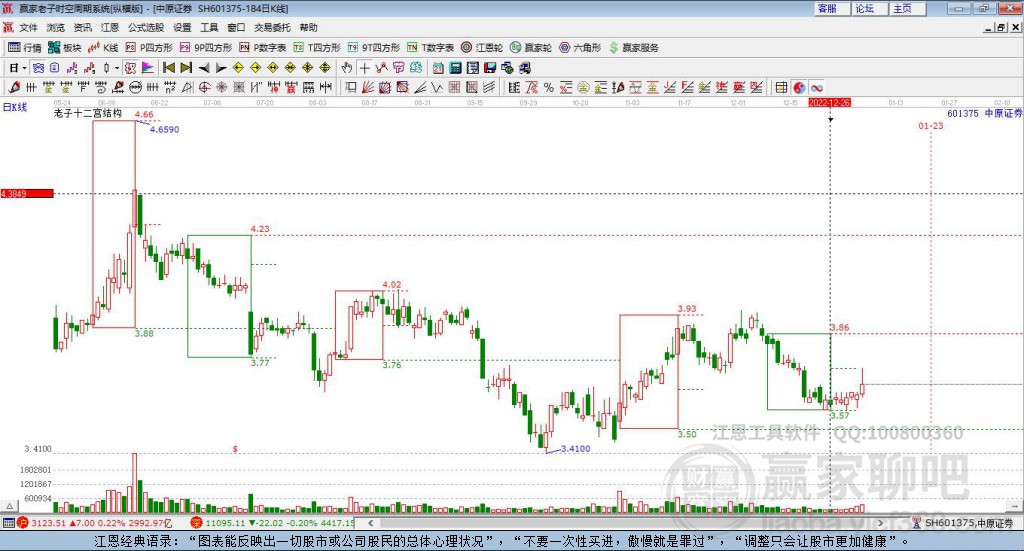Toggle the infinity loop icon

click(816, 87)
